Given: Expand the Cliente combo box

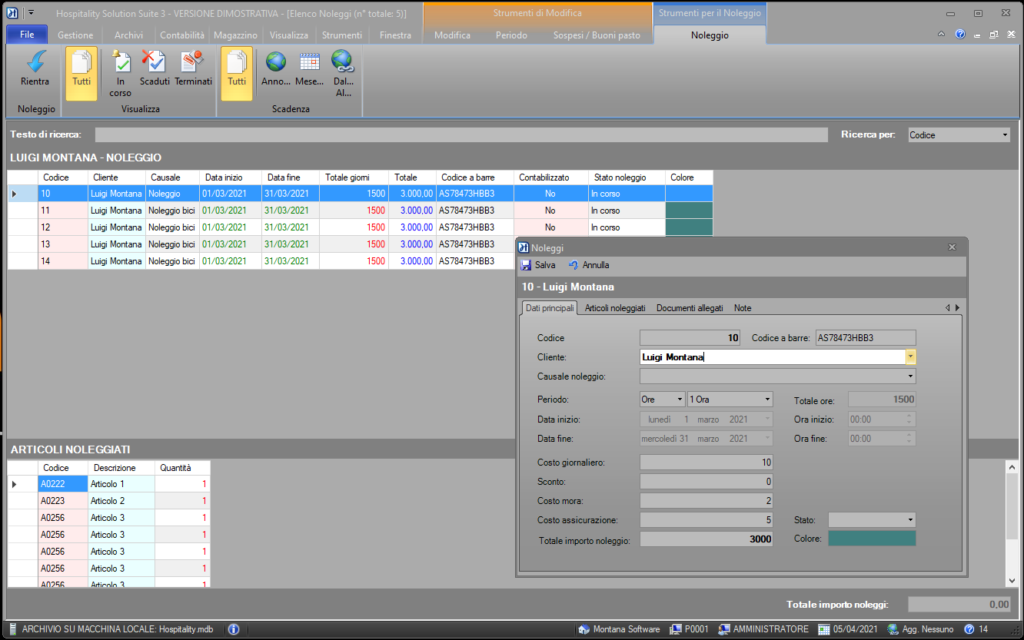Looking at the screenshot, I should point(910,357).
